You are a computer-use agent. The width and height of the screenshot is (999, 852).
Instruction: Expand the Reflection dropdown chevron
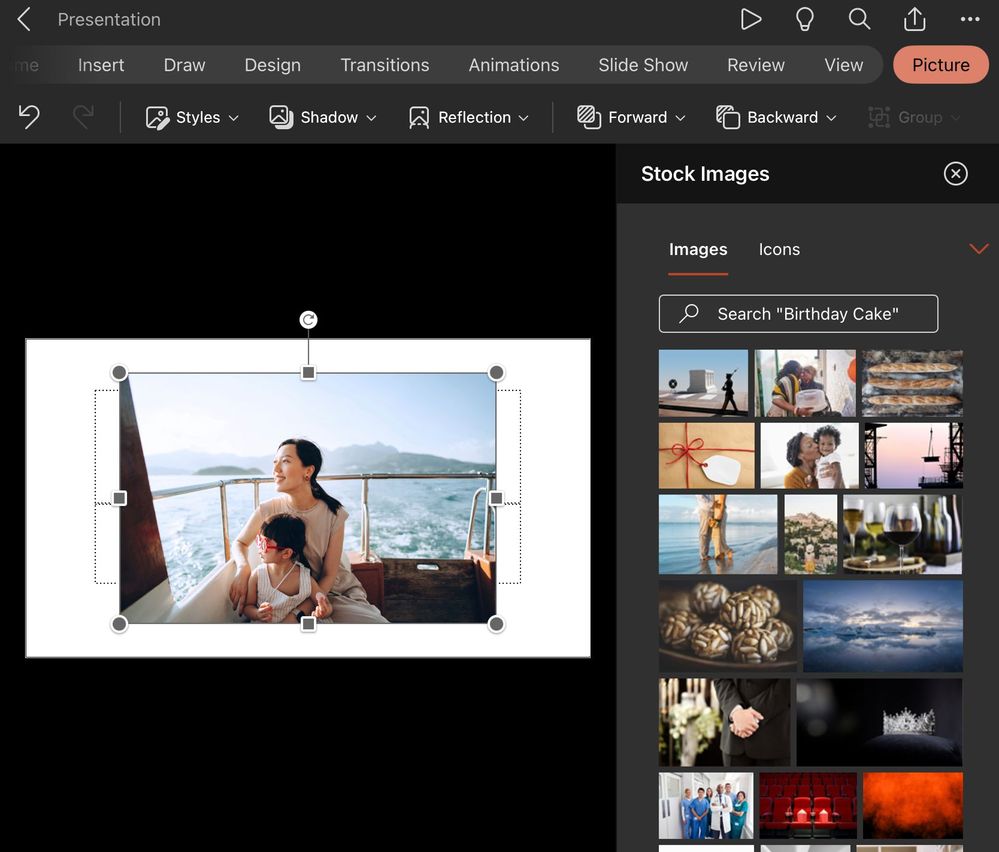524,118
